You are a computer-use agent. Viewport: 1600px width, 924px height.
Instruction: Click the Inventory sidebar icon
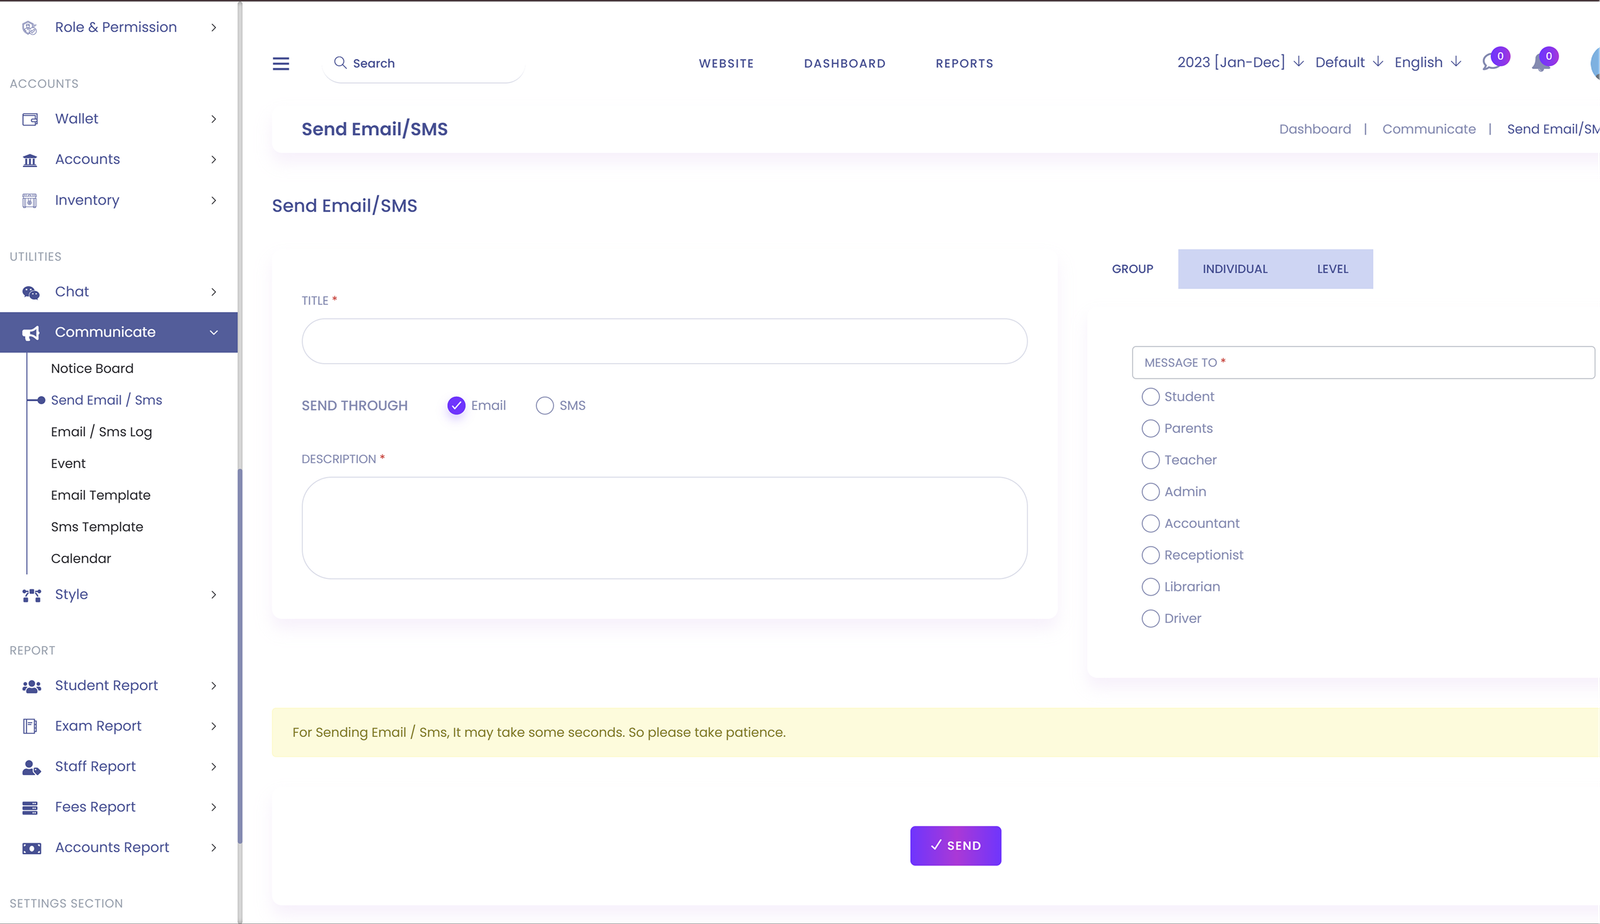[x=30, y=200]
